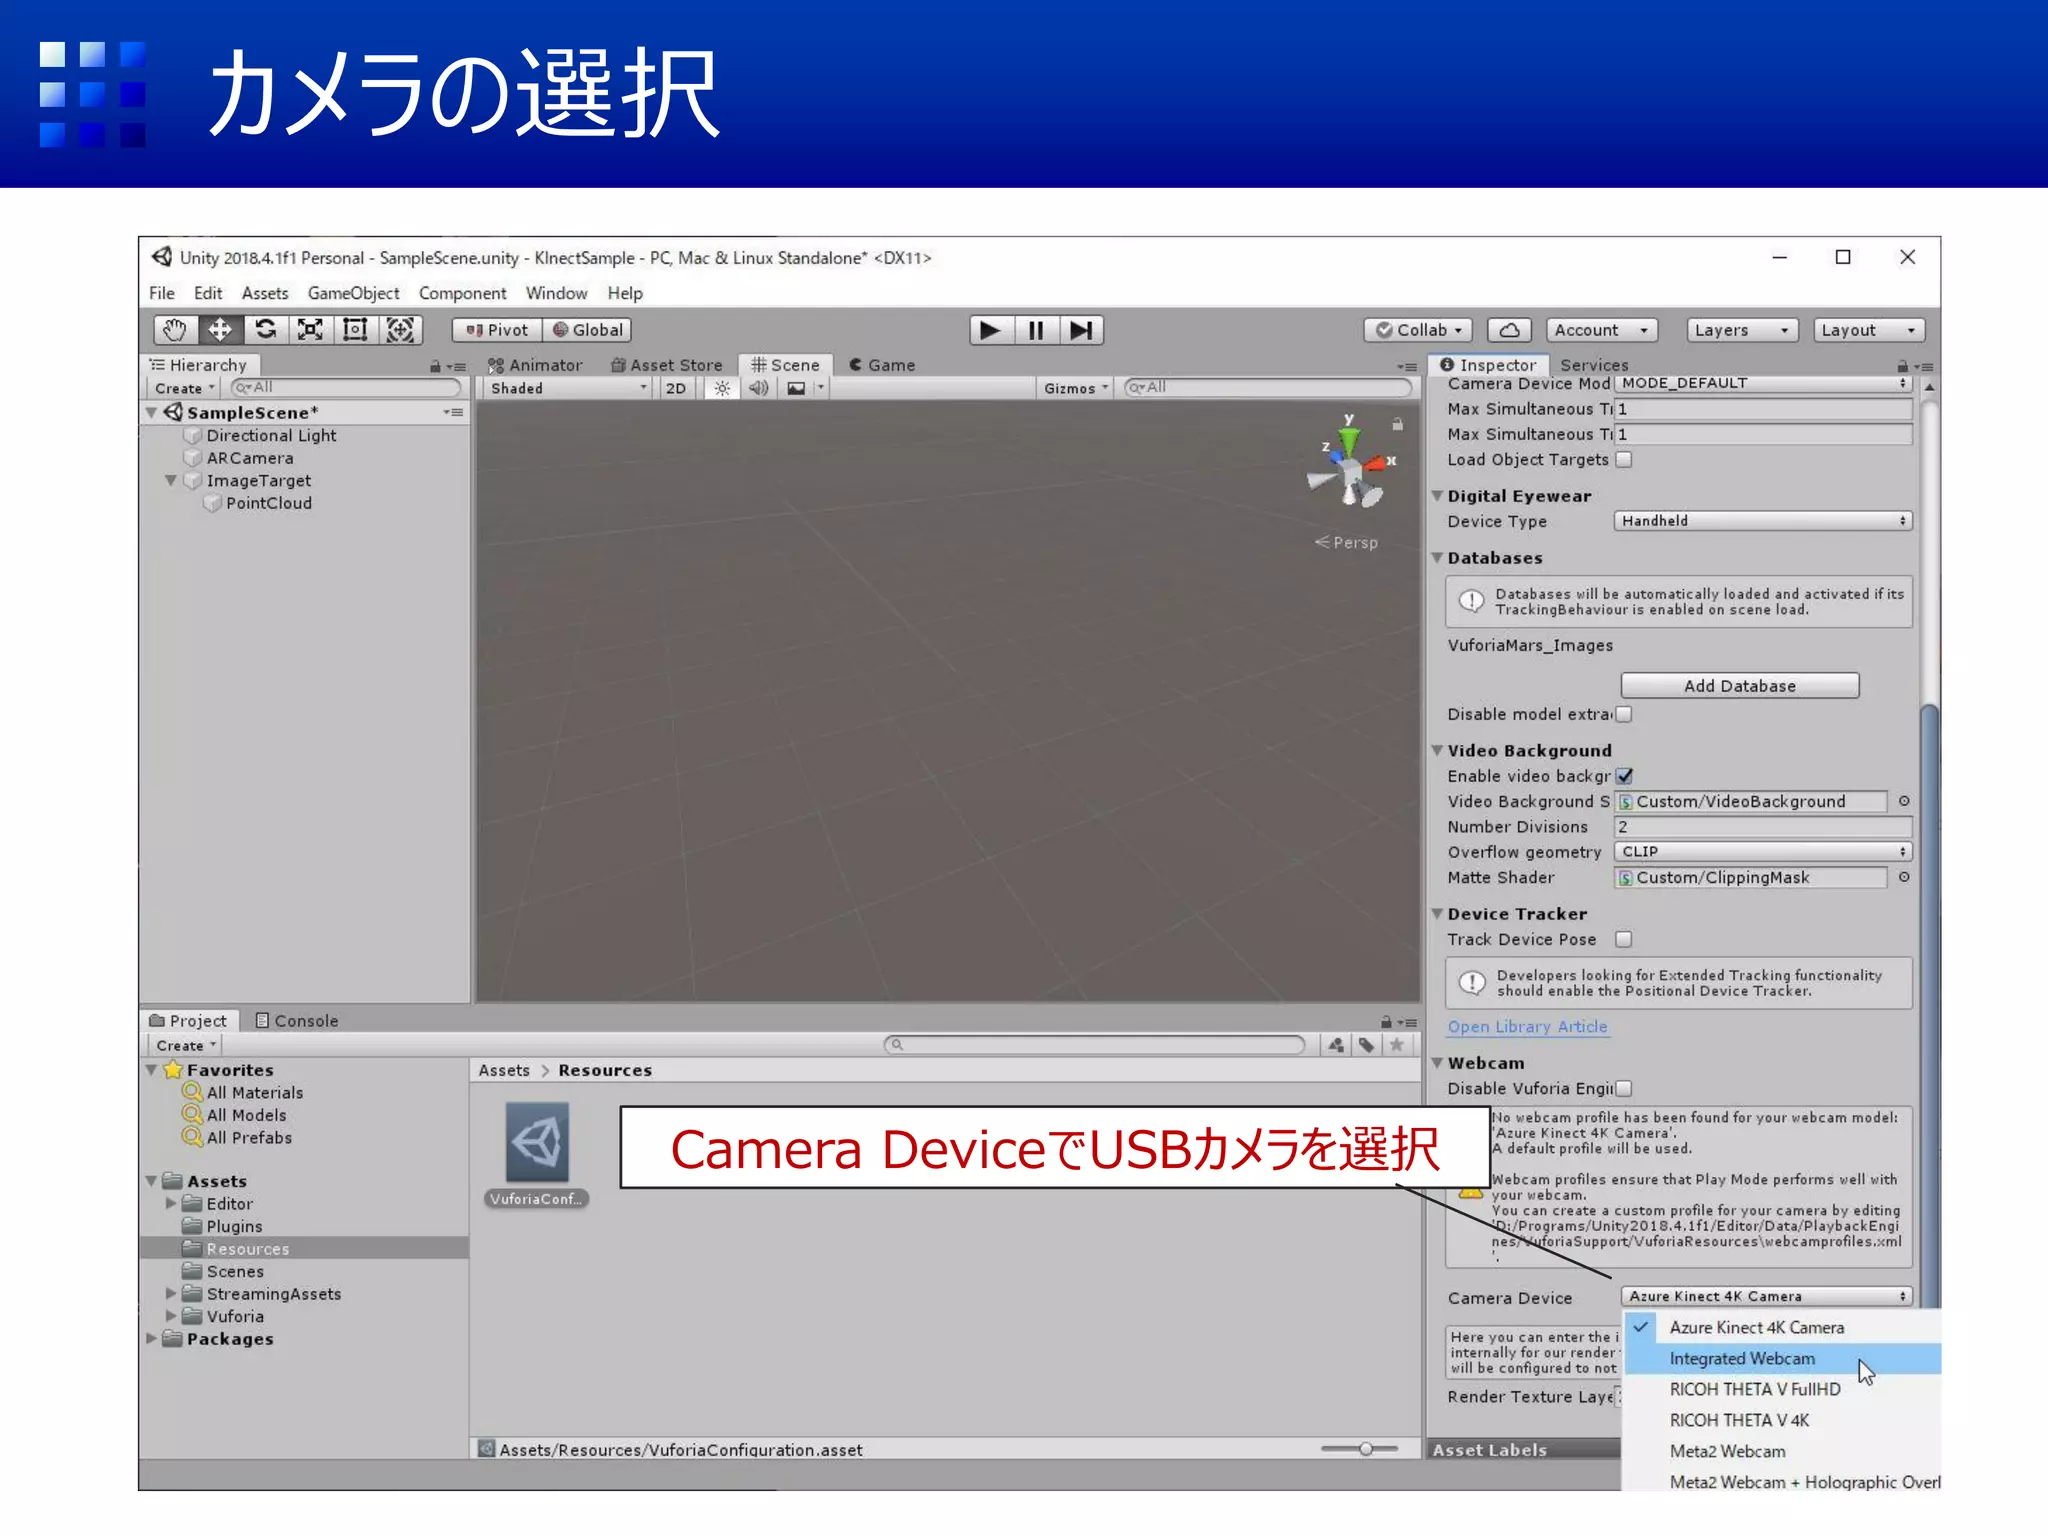Open Library Article link
Image resolution: width=2048 pixels, height=1536 pixels.
point(1527,1027)
